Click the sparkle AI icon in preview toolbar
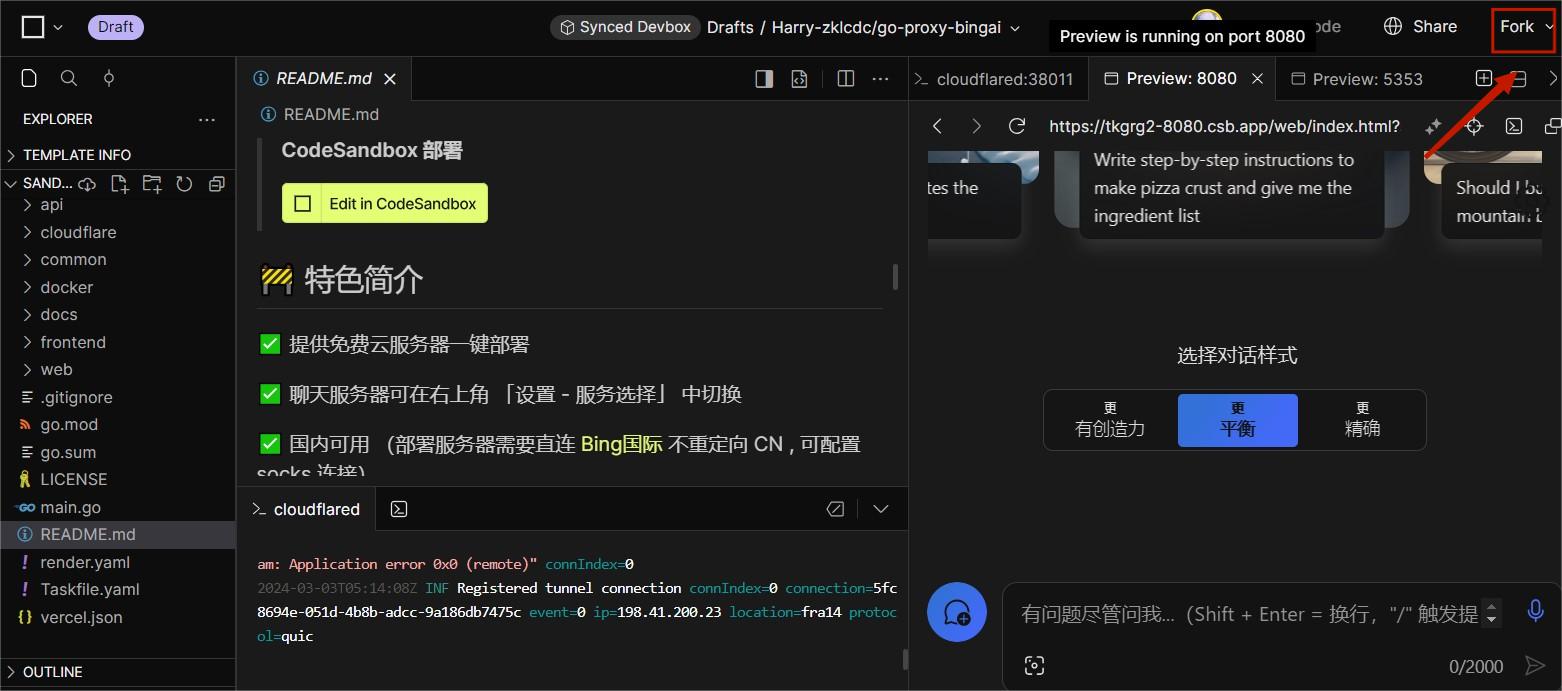This screenshot has height=691, width=1562. point(1433,126)
